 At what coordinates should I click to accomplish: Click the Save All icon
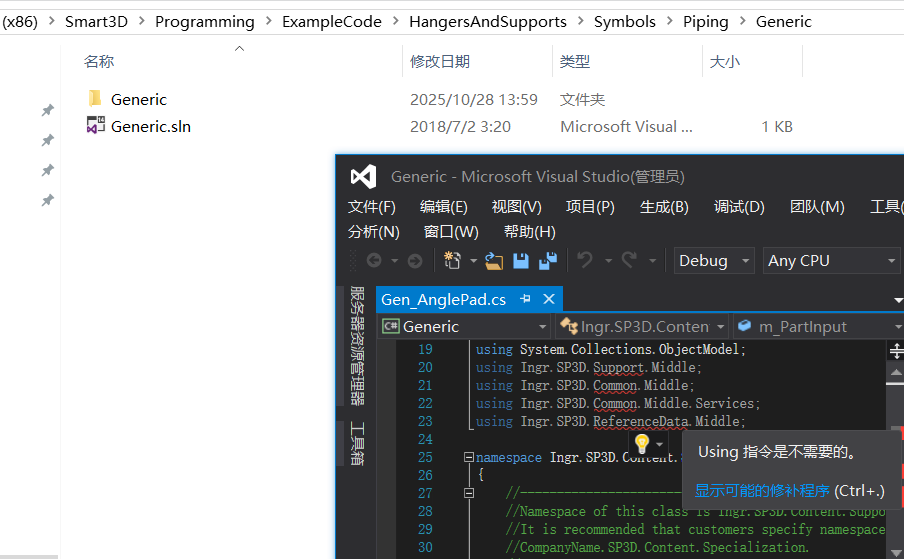[x=548, y=260]
